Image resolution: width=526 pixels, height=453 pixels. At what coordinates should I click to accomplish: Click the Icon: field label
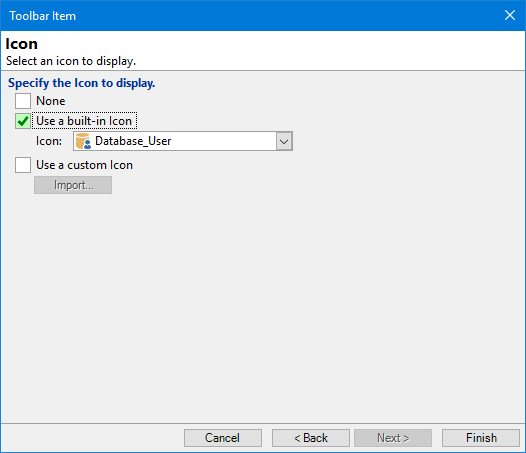[x=49, y=141]
